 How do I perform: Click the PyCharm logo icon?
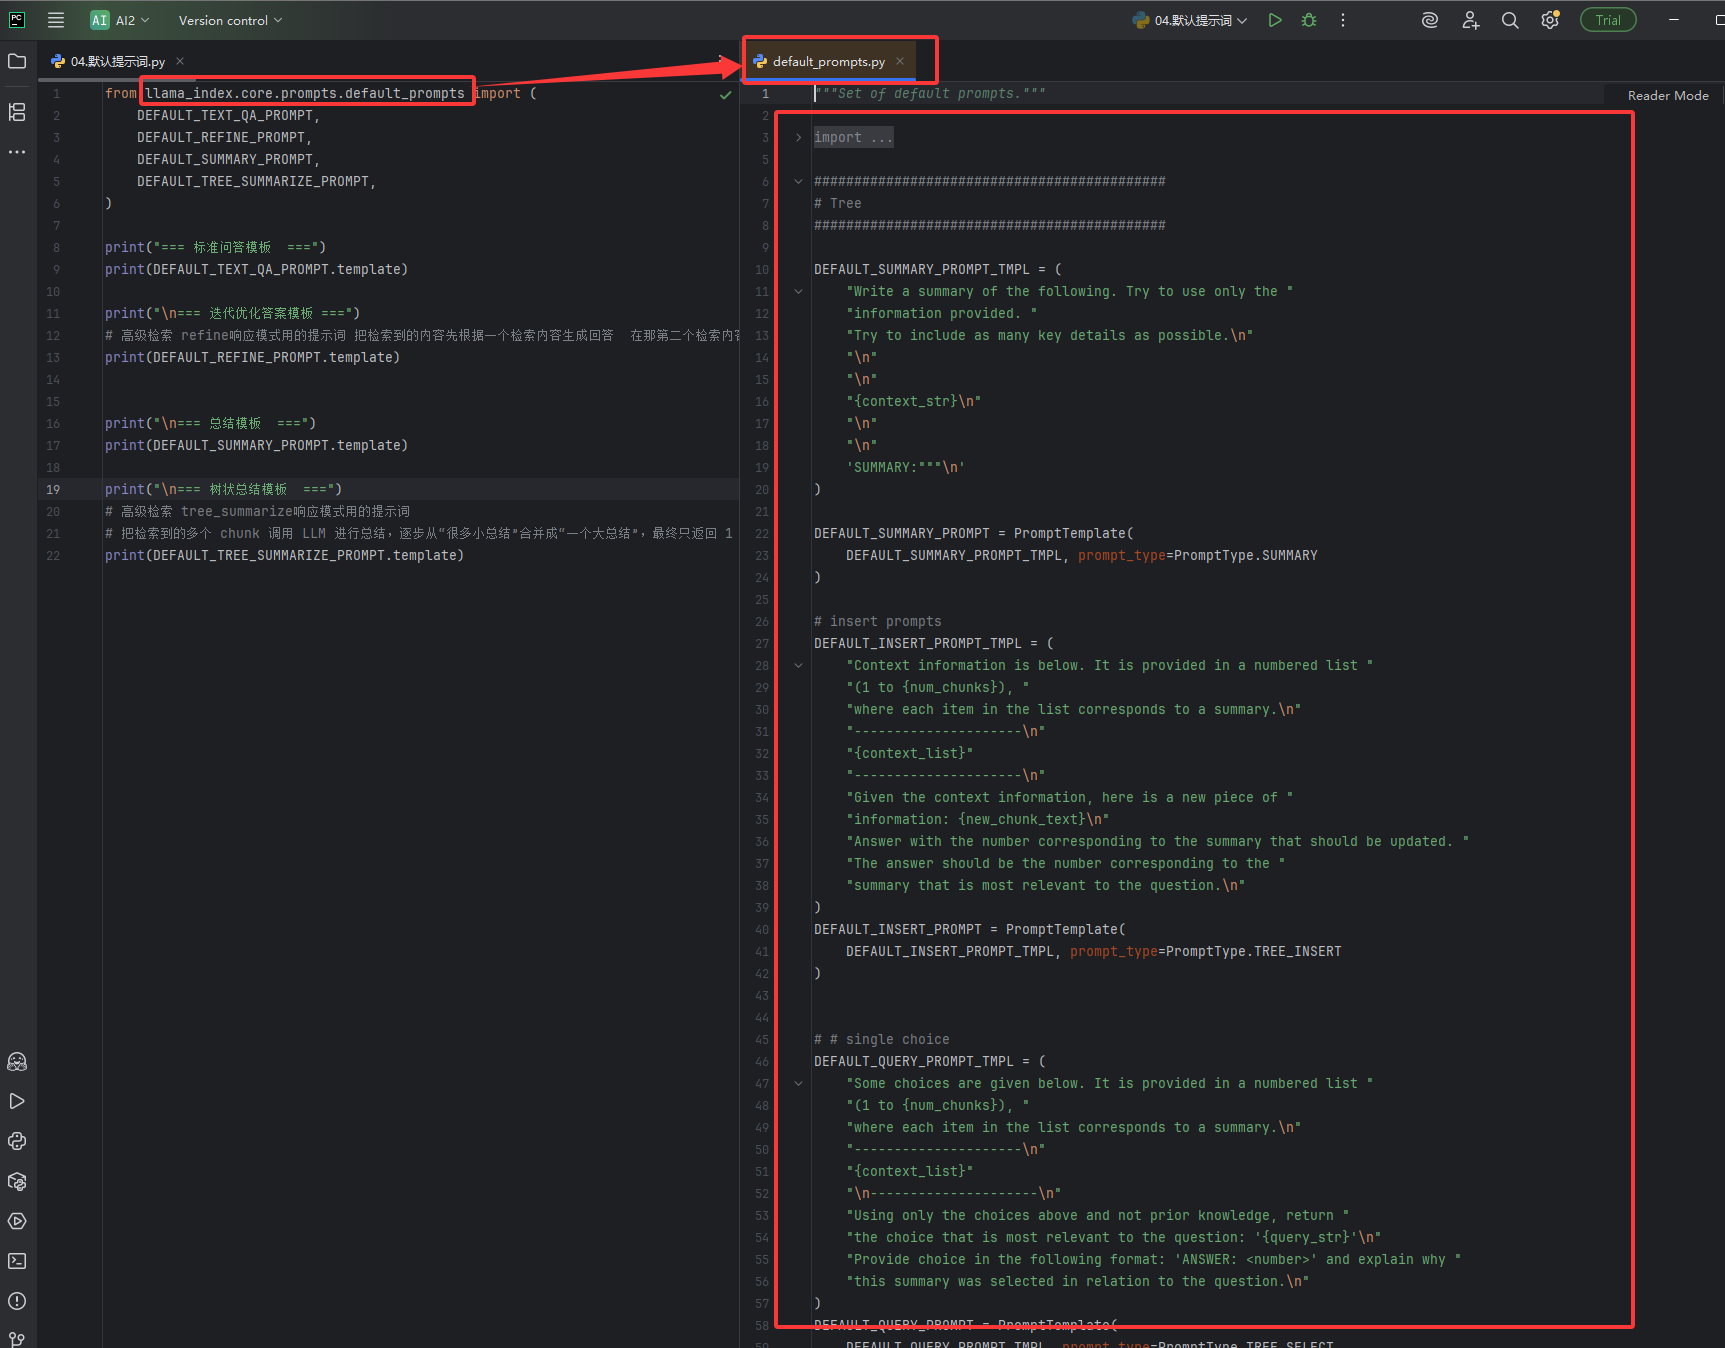click(x=17, y=20)
